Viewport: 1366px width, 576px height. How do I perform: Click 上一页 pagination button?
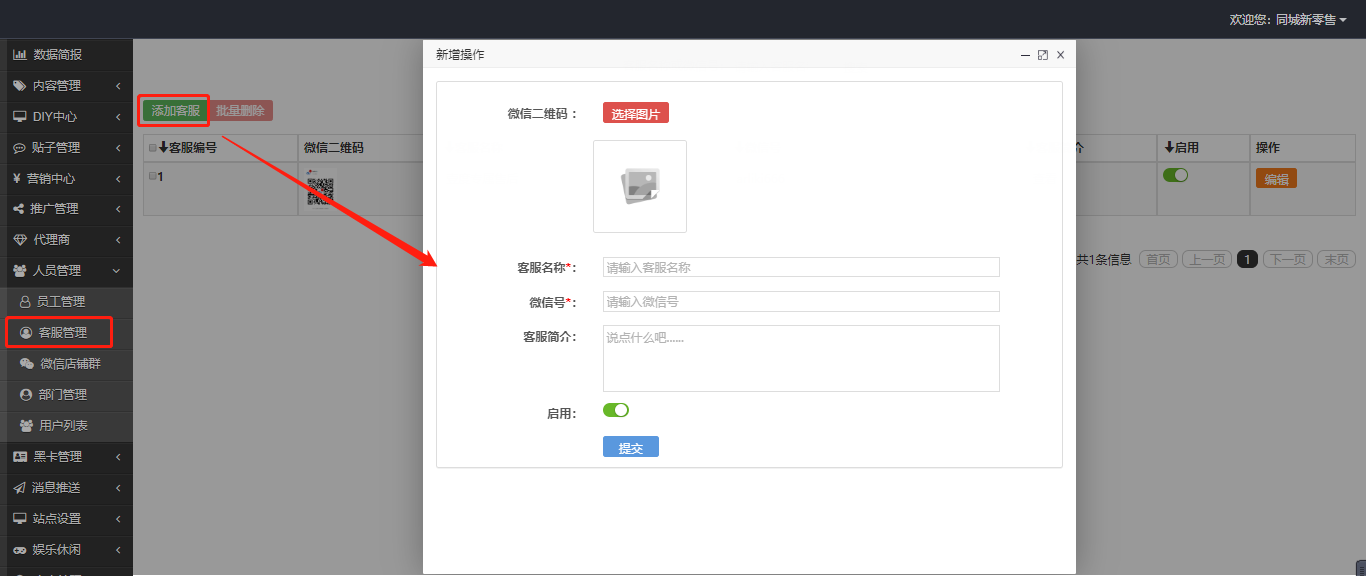1206,259
